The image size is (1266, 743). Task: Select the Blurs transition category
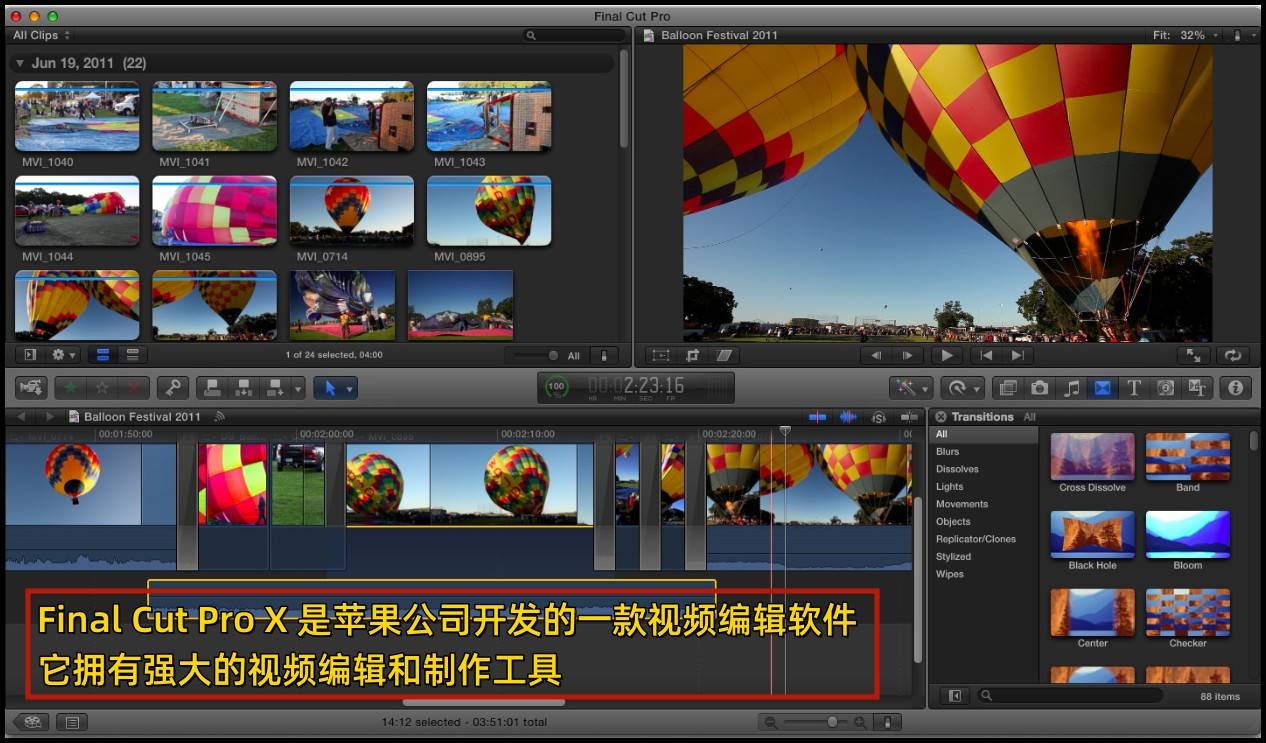(947, 452)
